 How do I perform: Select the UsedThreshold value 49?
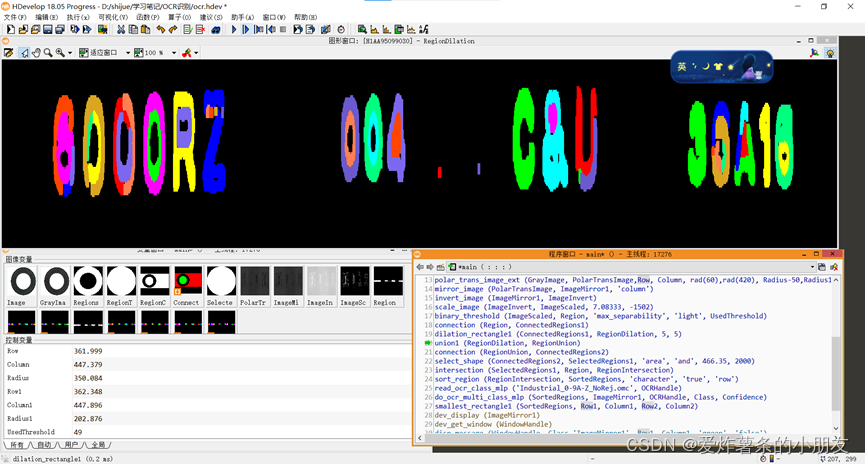click(x=78, y=432)
